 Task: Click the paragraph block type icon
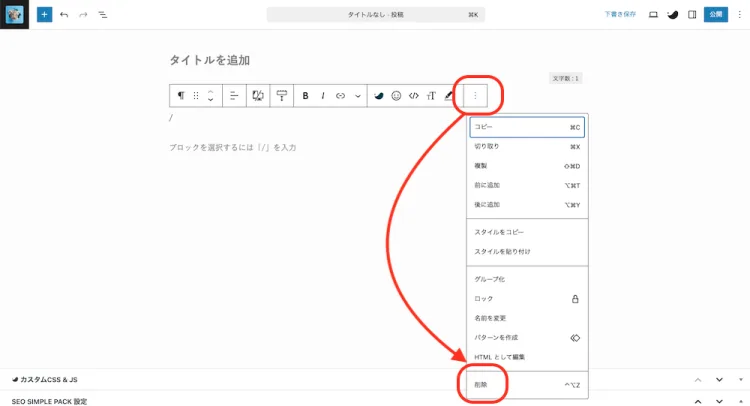(x=181, y=96)
